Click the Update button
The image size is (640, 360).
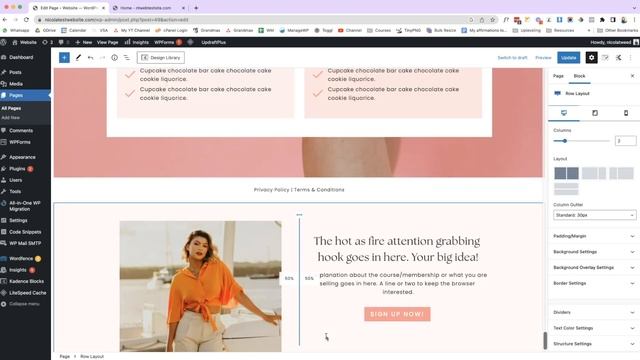[x=569, y=58]
